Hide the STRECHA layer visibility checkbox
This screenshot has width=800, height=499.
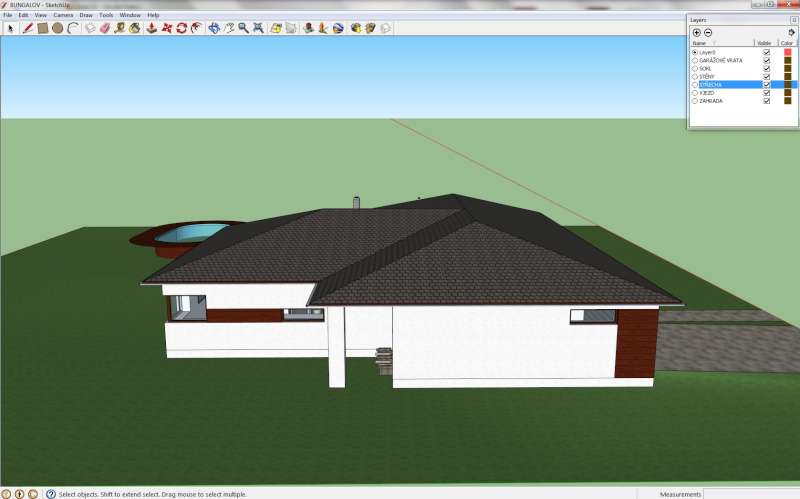coord(766,85)
